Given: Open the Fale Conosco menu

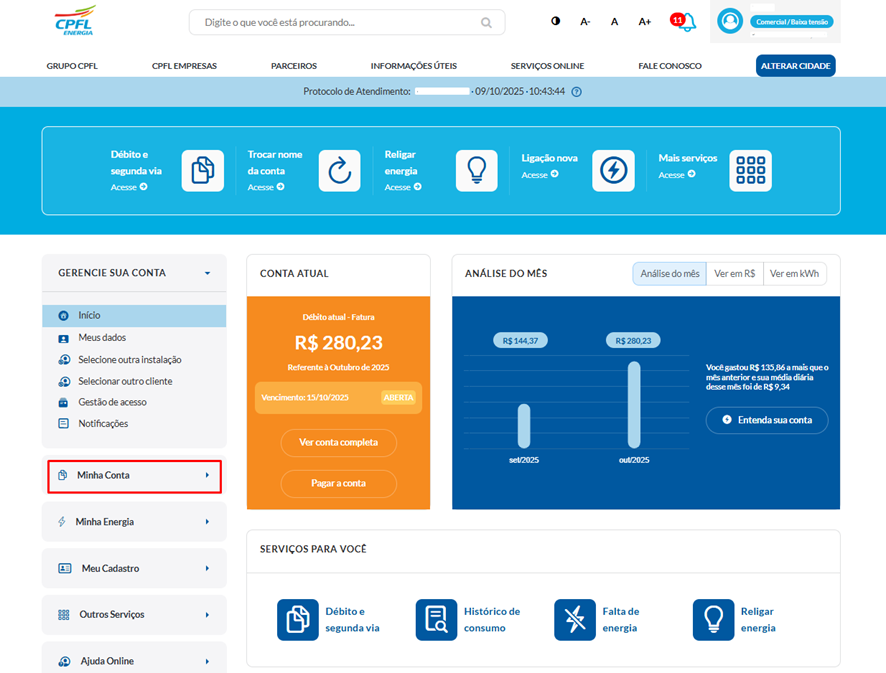Looking at the screenshot, I should pyautogui.click(x=669, y=66).
